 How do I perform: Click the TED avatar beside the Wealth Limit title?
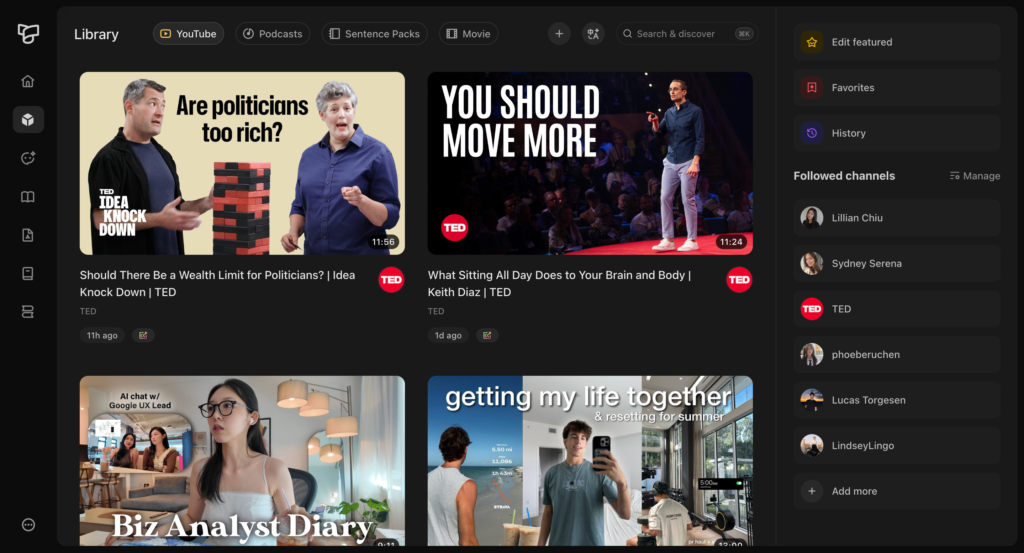point(391,280)
